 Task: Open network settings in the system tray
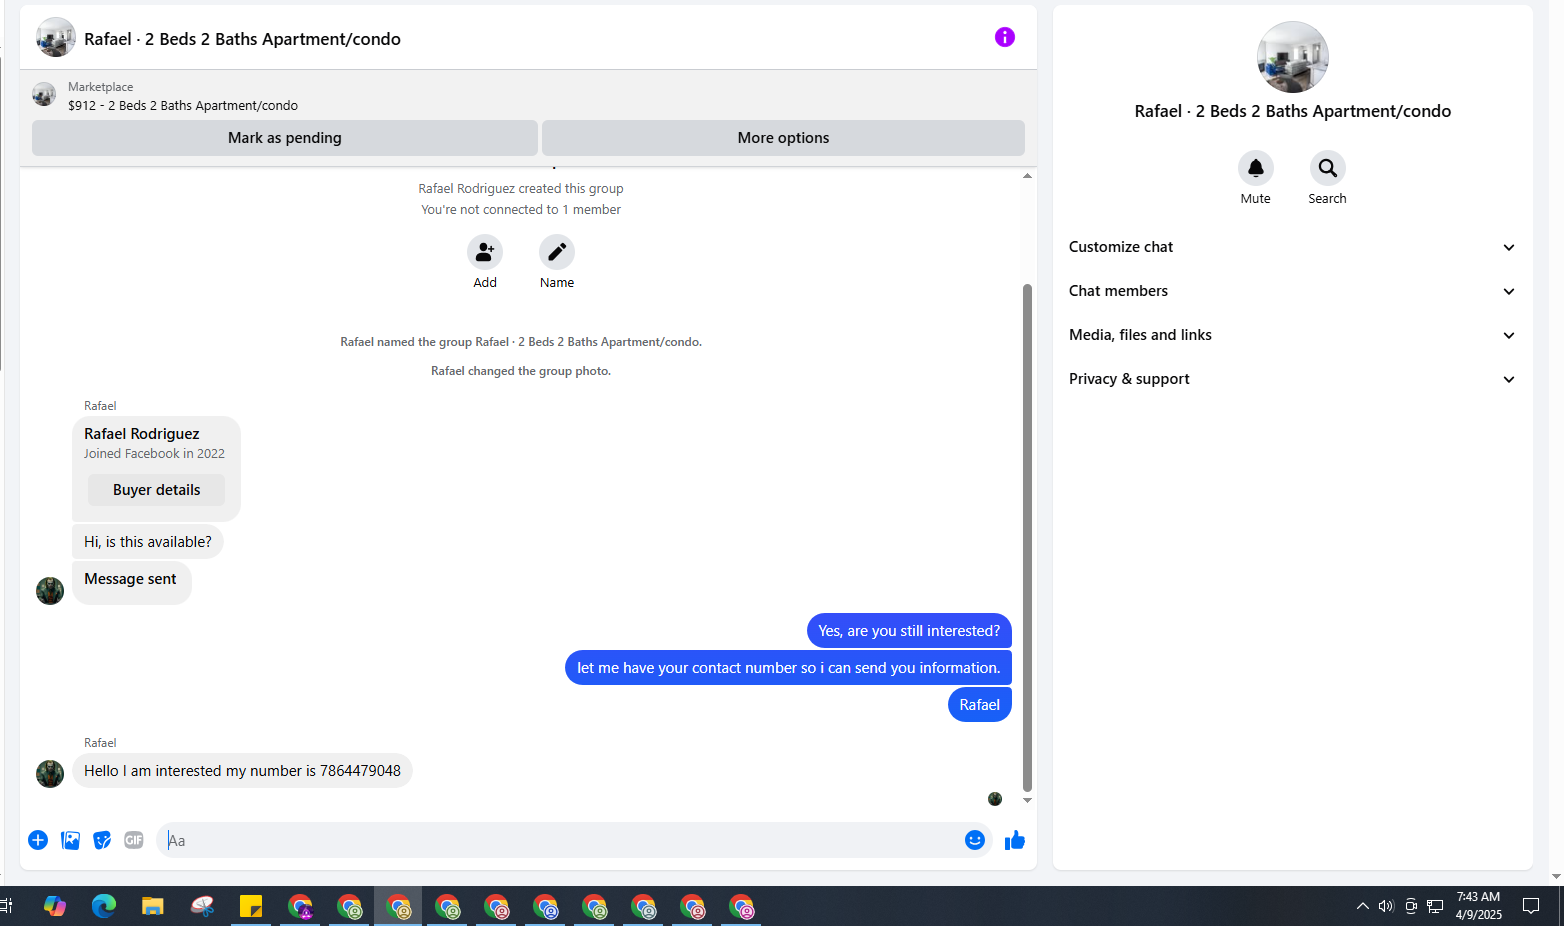coord(1435,906)
